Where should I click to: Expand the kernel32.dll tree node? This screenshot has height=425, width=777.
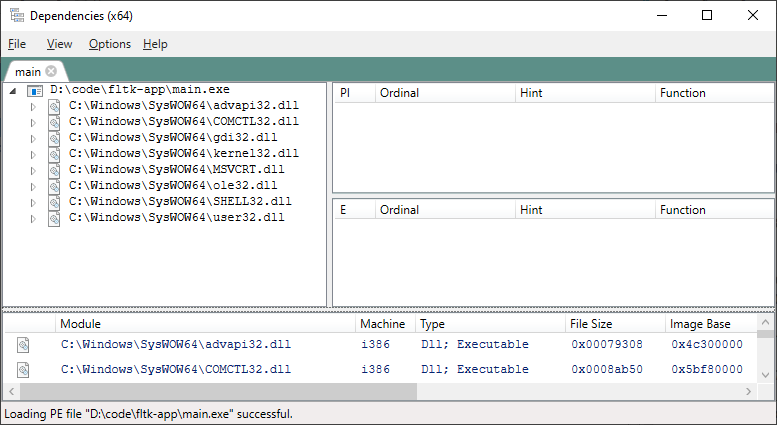[33, 154]
